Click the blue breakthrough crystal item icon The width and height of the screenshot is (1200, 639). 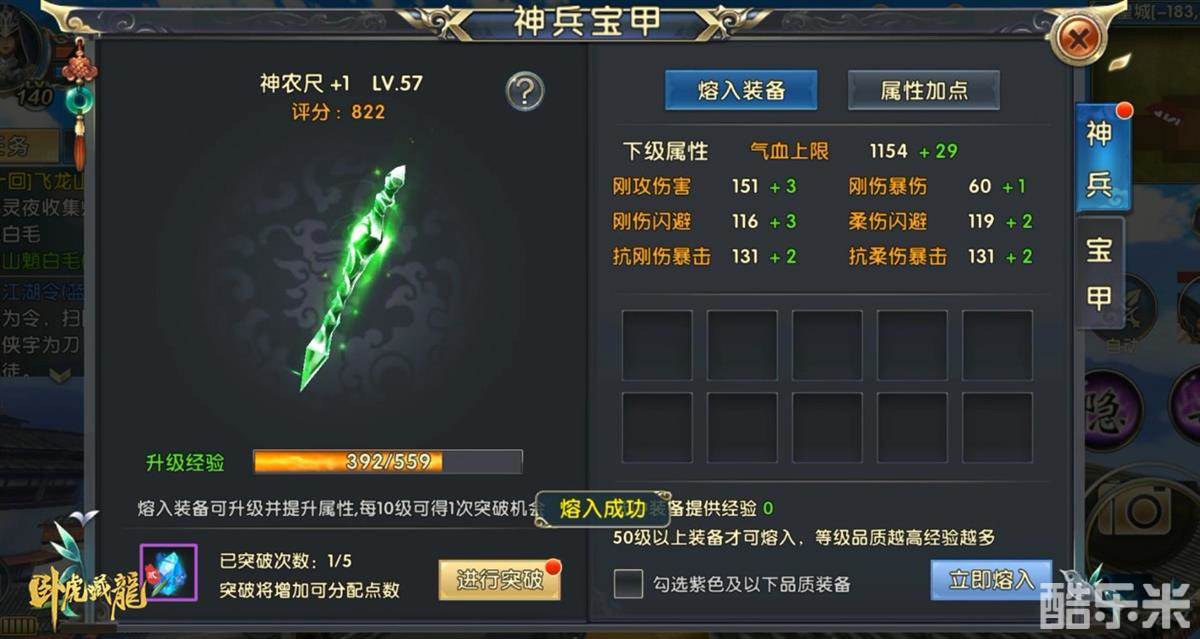tap(168, 573)
